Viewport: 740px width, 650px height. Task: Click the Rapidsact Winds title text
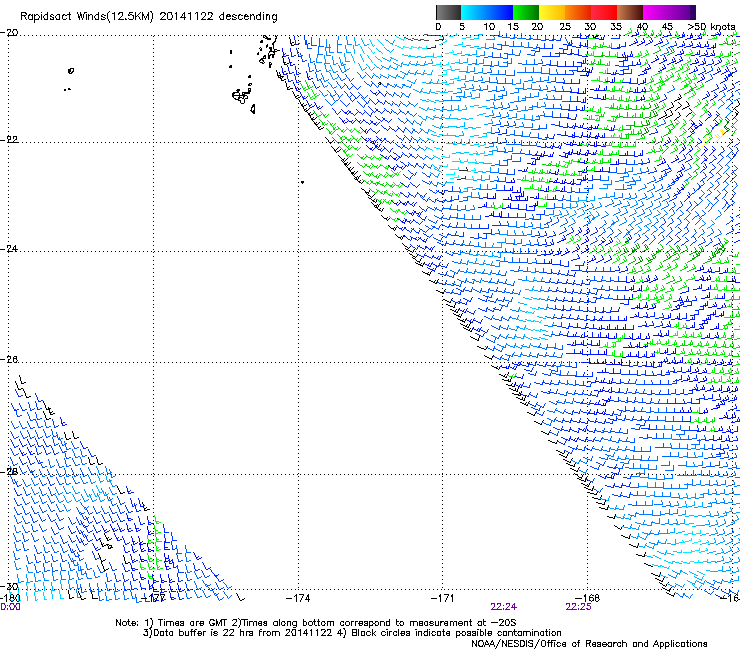click(x=149, y=17)
